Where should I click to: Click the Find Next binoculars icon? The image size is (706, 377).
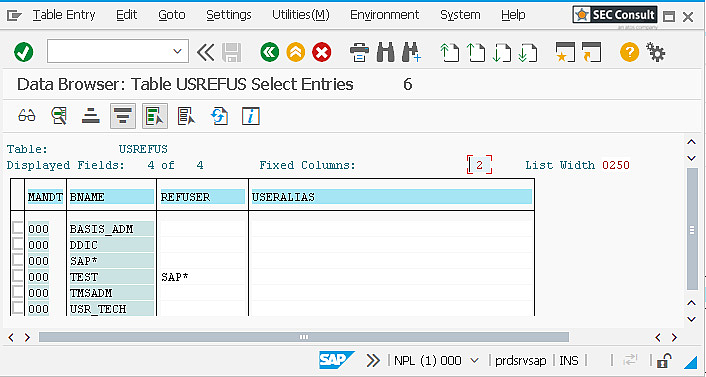tap(412, 52)
